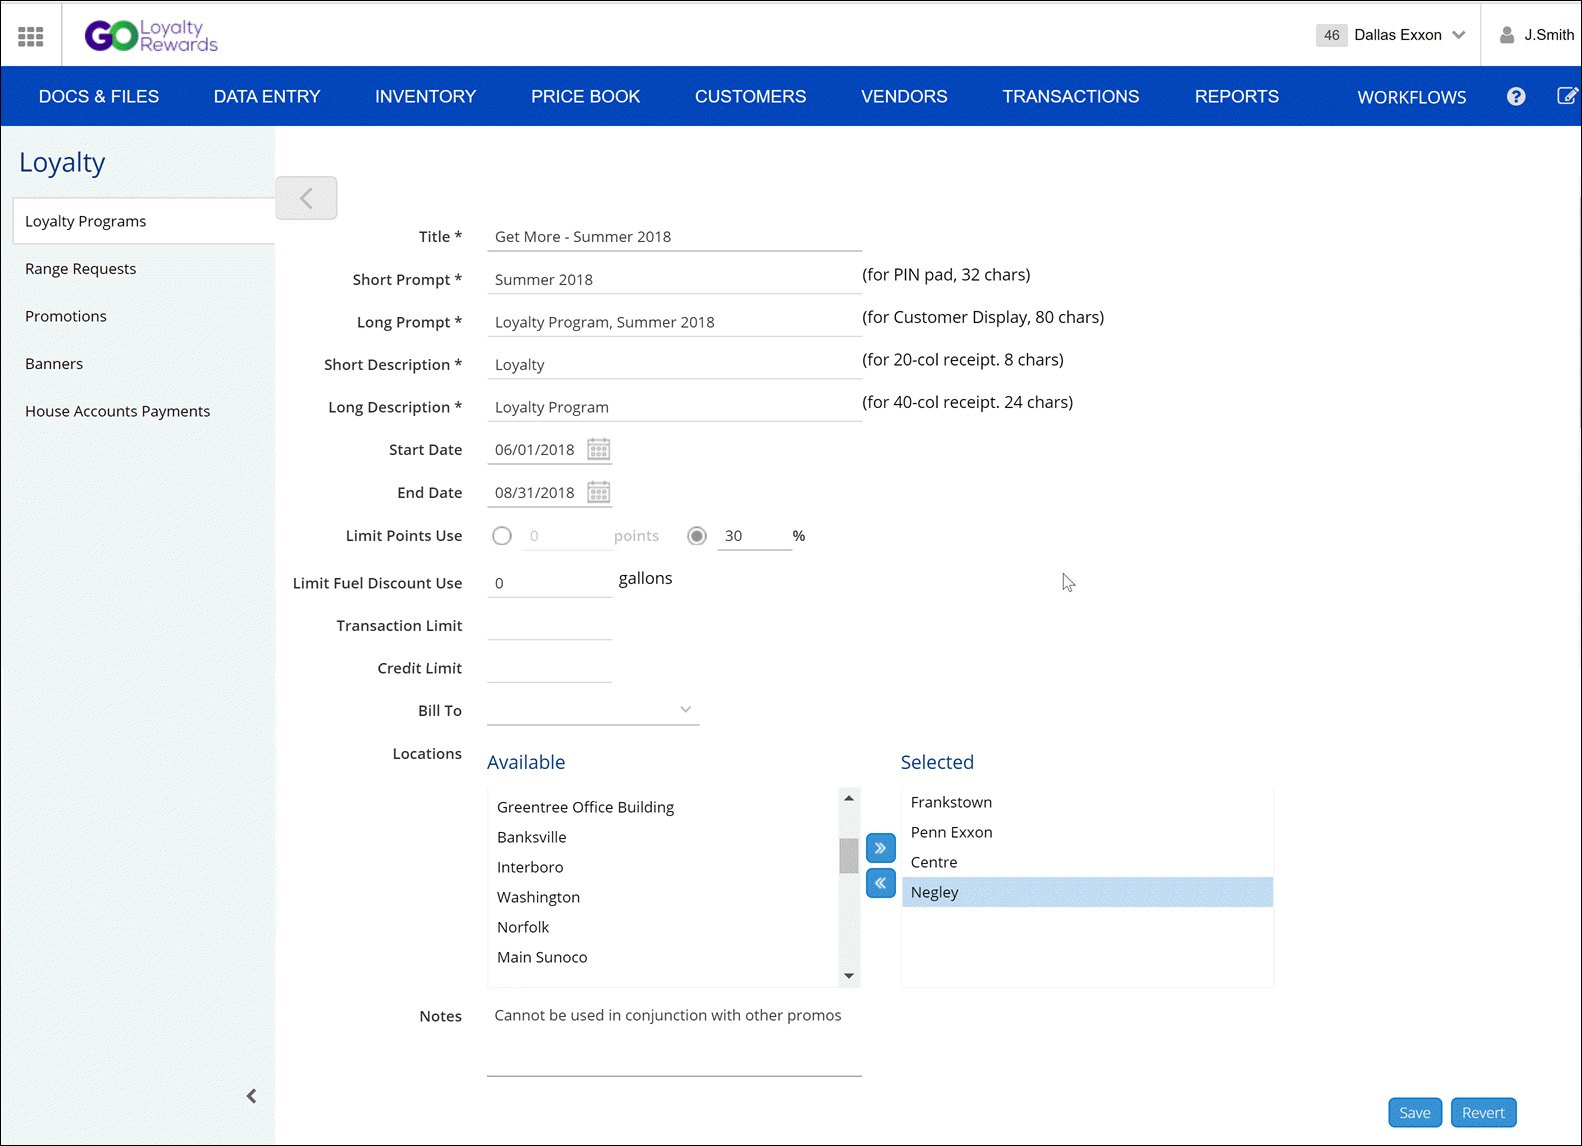This screenshot has width=1582, height=1146.
Task: Open the INVENTORY menu
Action: click(426, 96)
